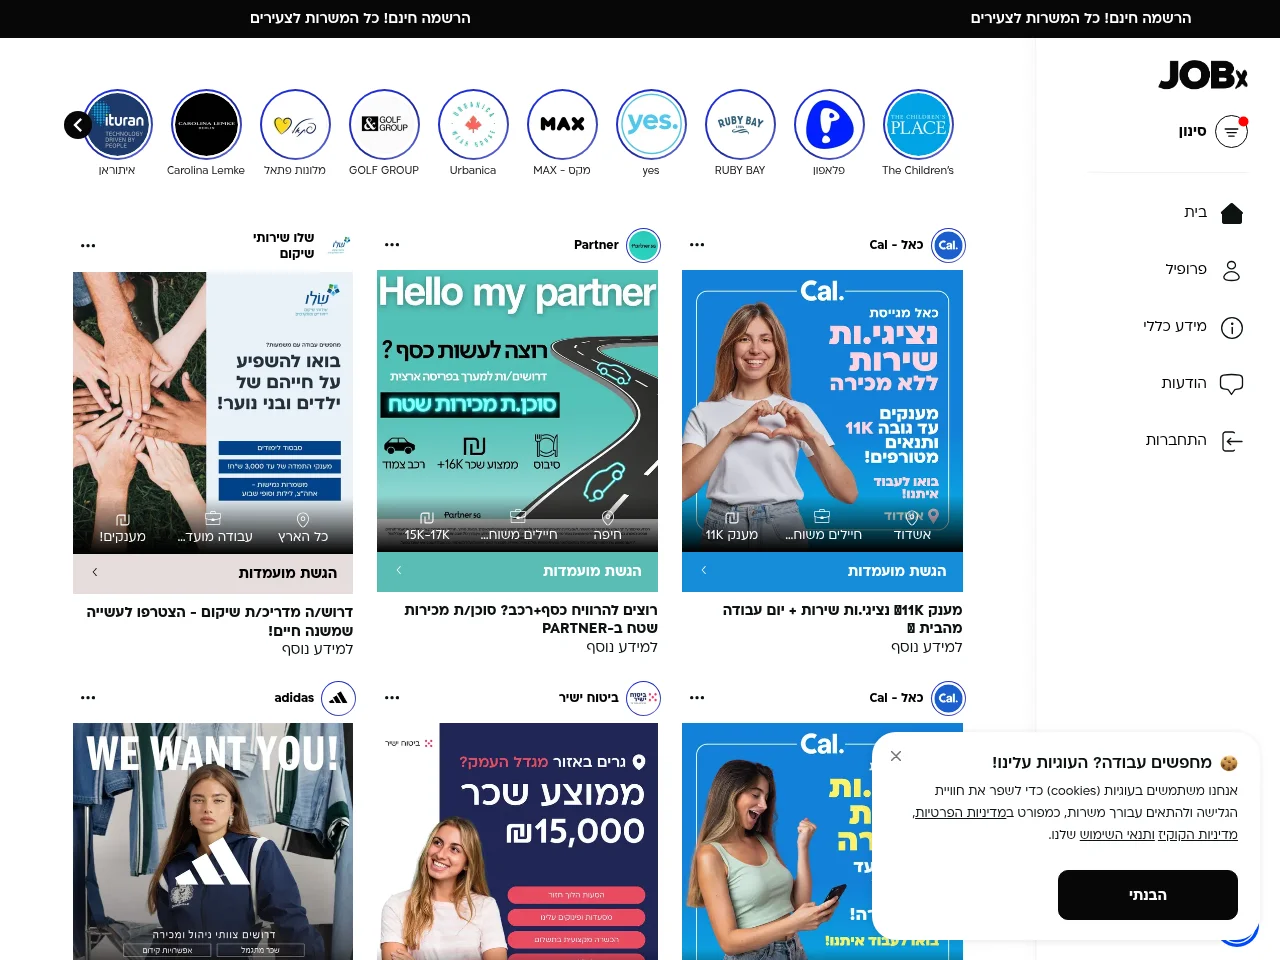Open the filter (סינון) icon button
The height and width of the screenshot is (960, 1280).
(x=1231, y=132)
